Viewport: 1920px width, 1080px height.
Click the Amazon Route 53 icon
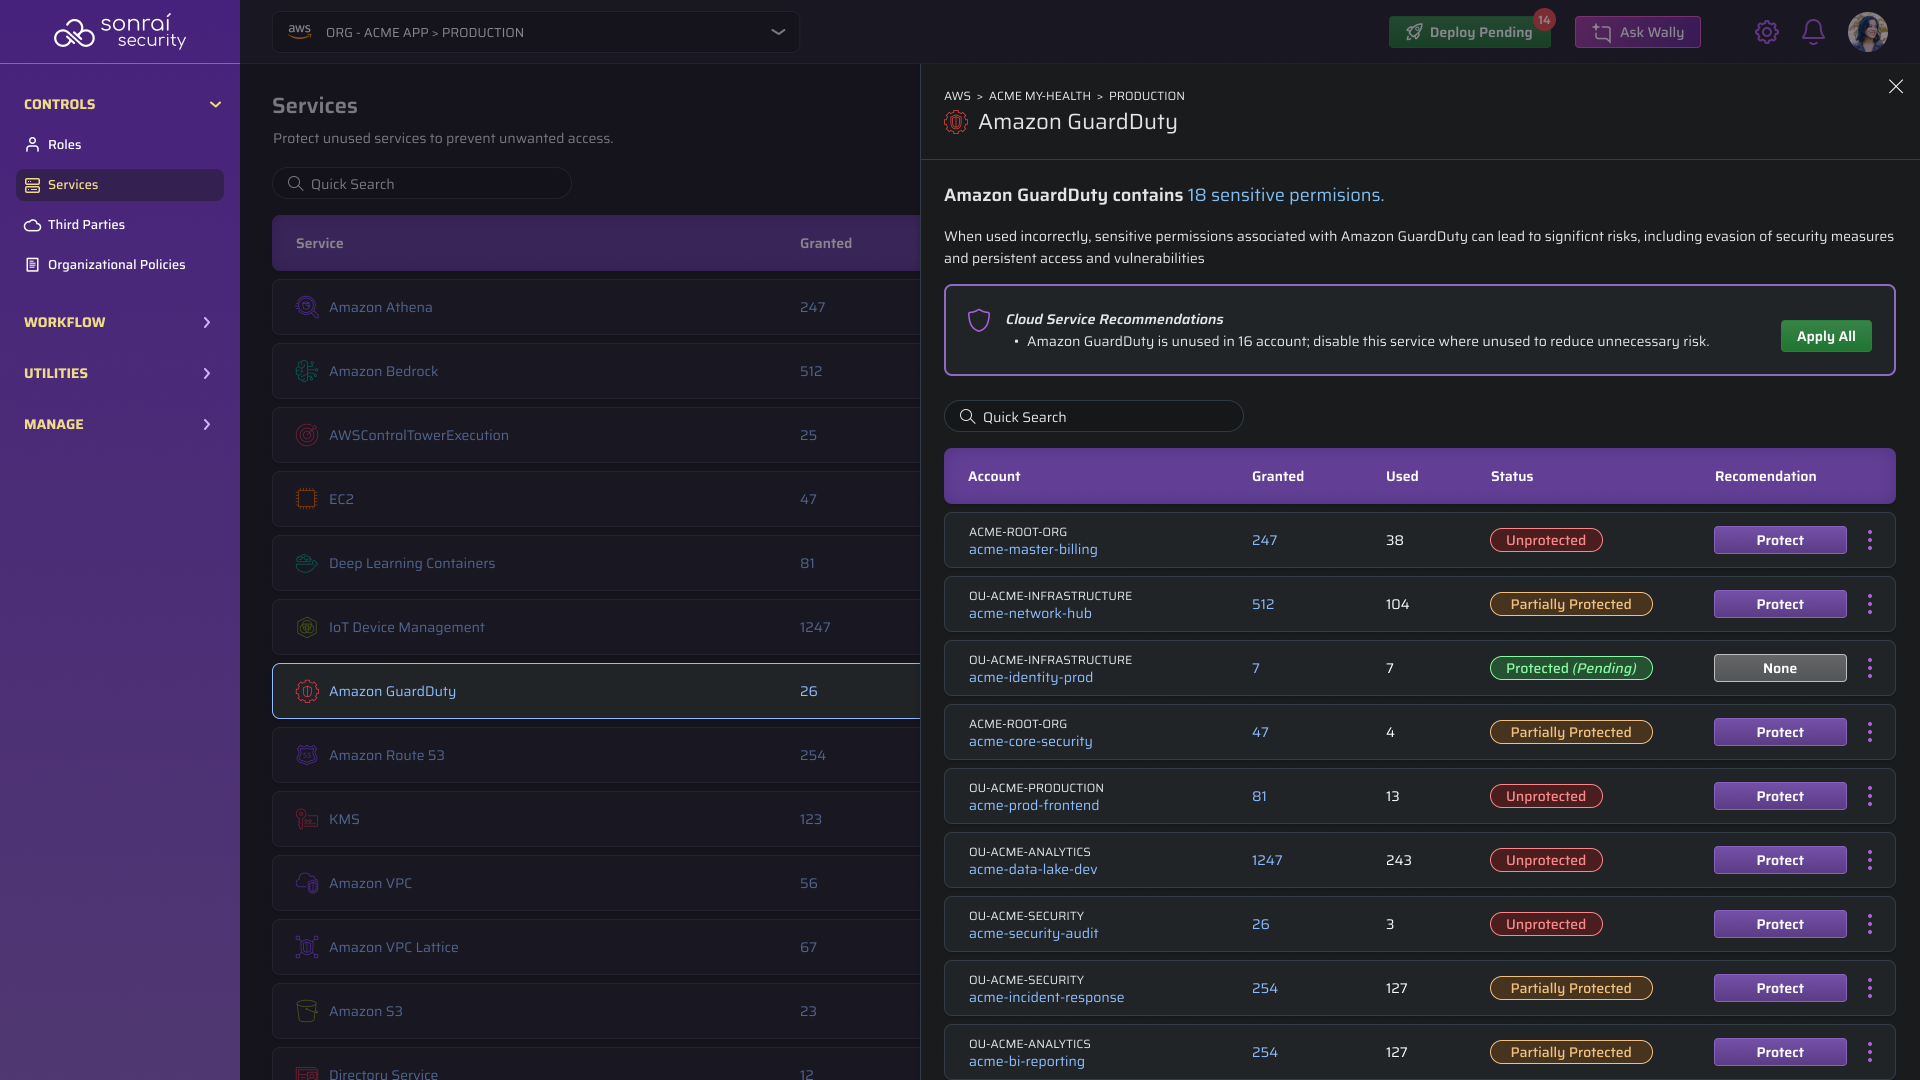(307, 755)
